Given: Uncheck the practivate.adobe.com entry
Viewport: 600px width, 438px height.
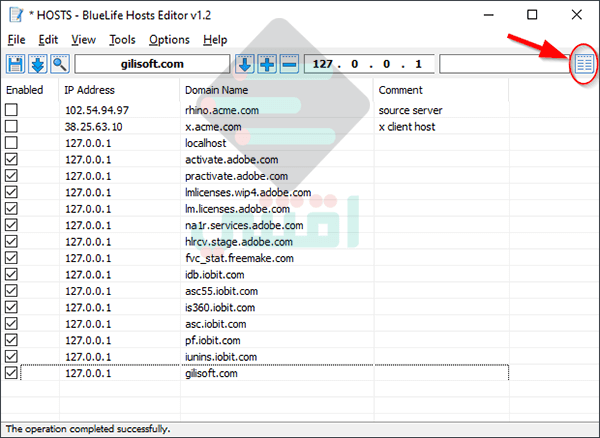Looking at the screenshot, I should [11, 176].
